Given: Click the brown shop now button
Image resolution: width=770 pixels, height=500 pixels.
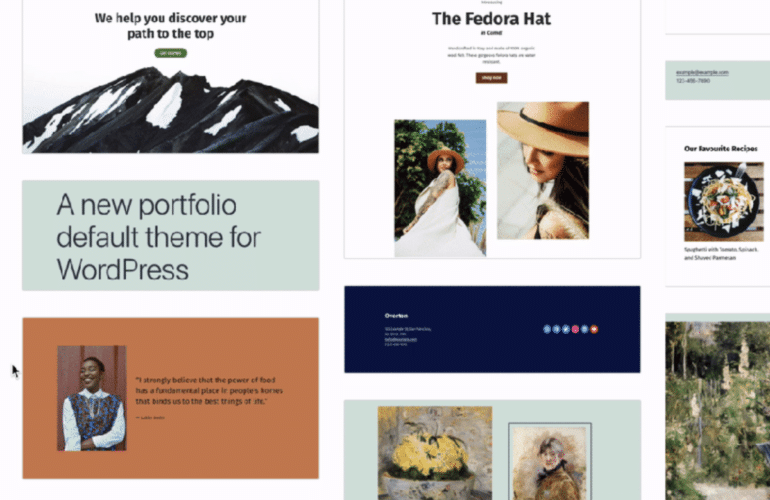Looking at the screenshot, I should click(491, 78).
